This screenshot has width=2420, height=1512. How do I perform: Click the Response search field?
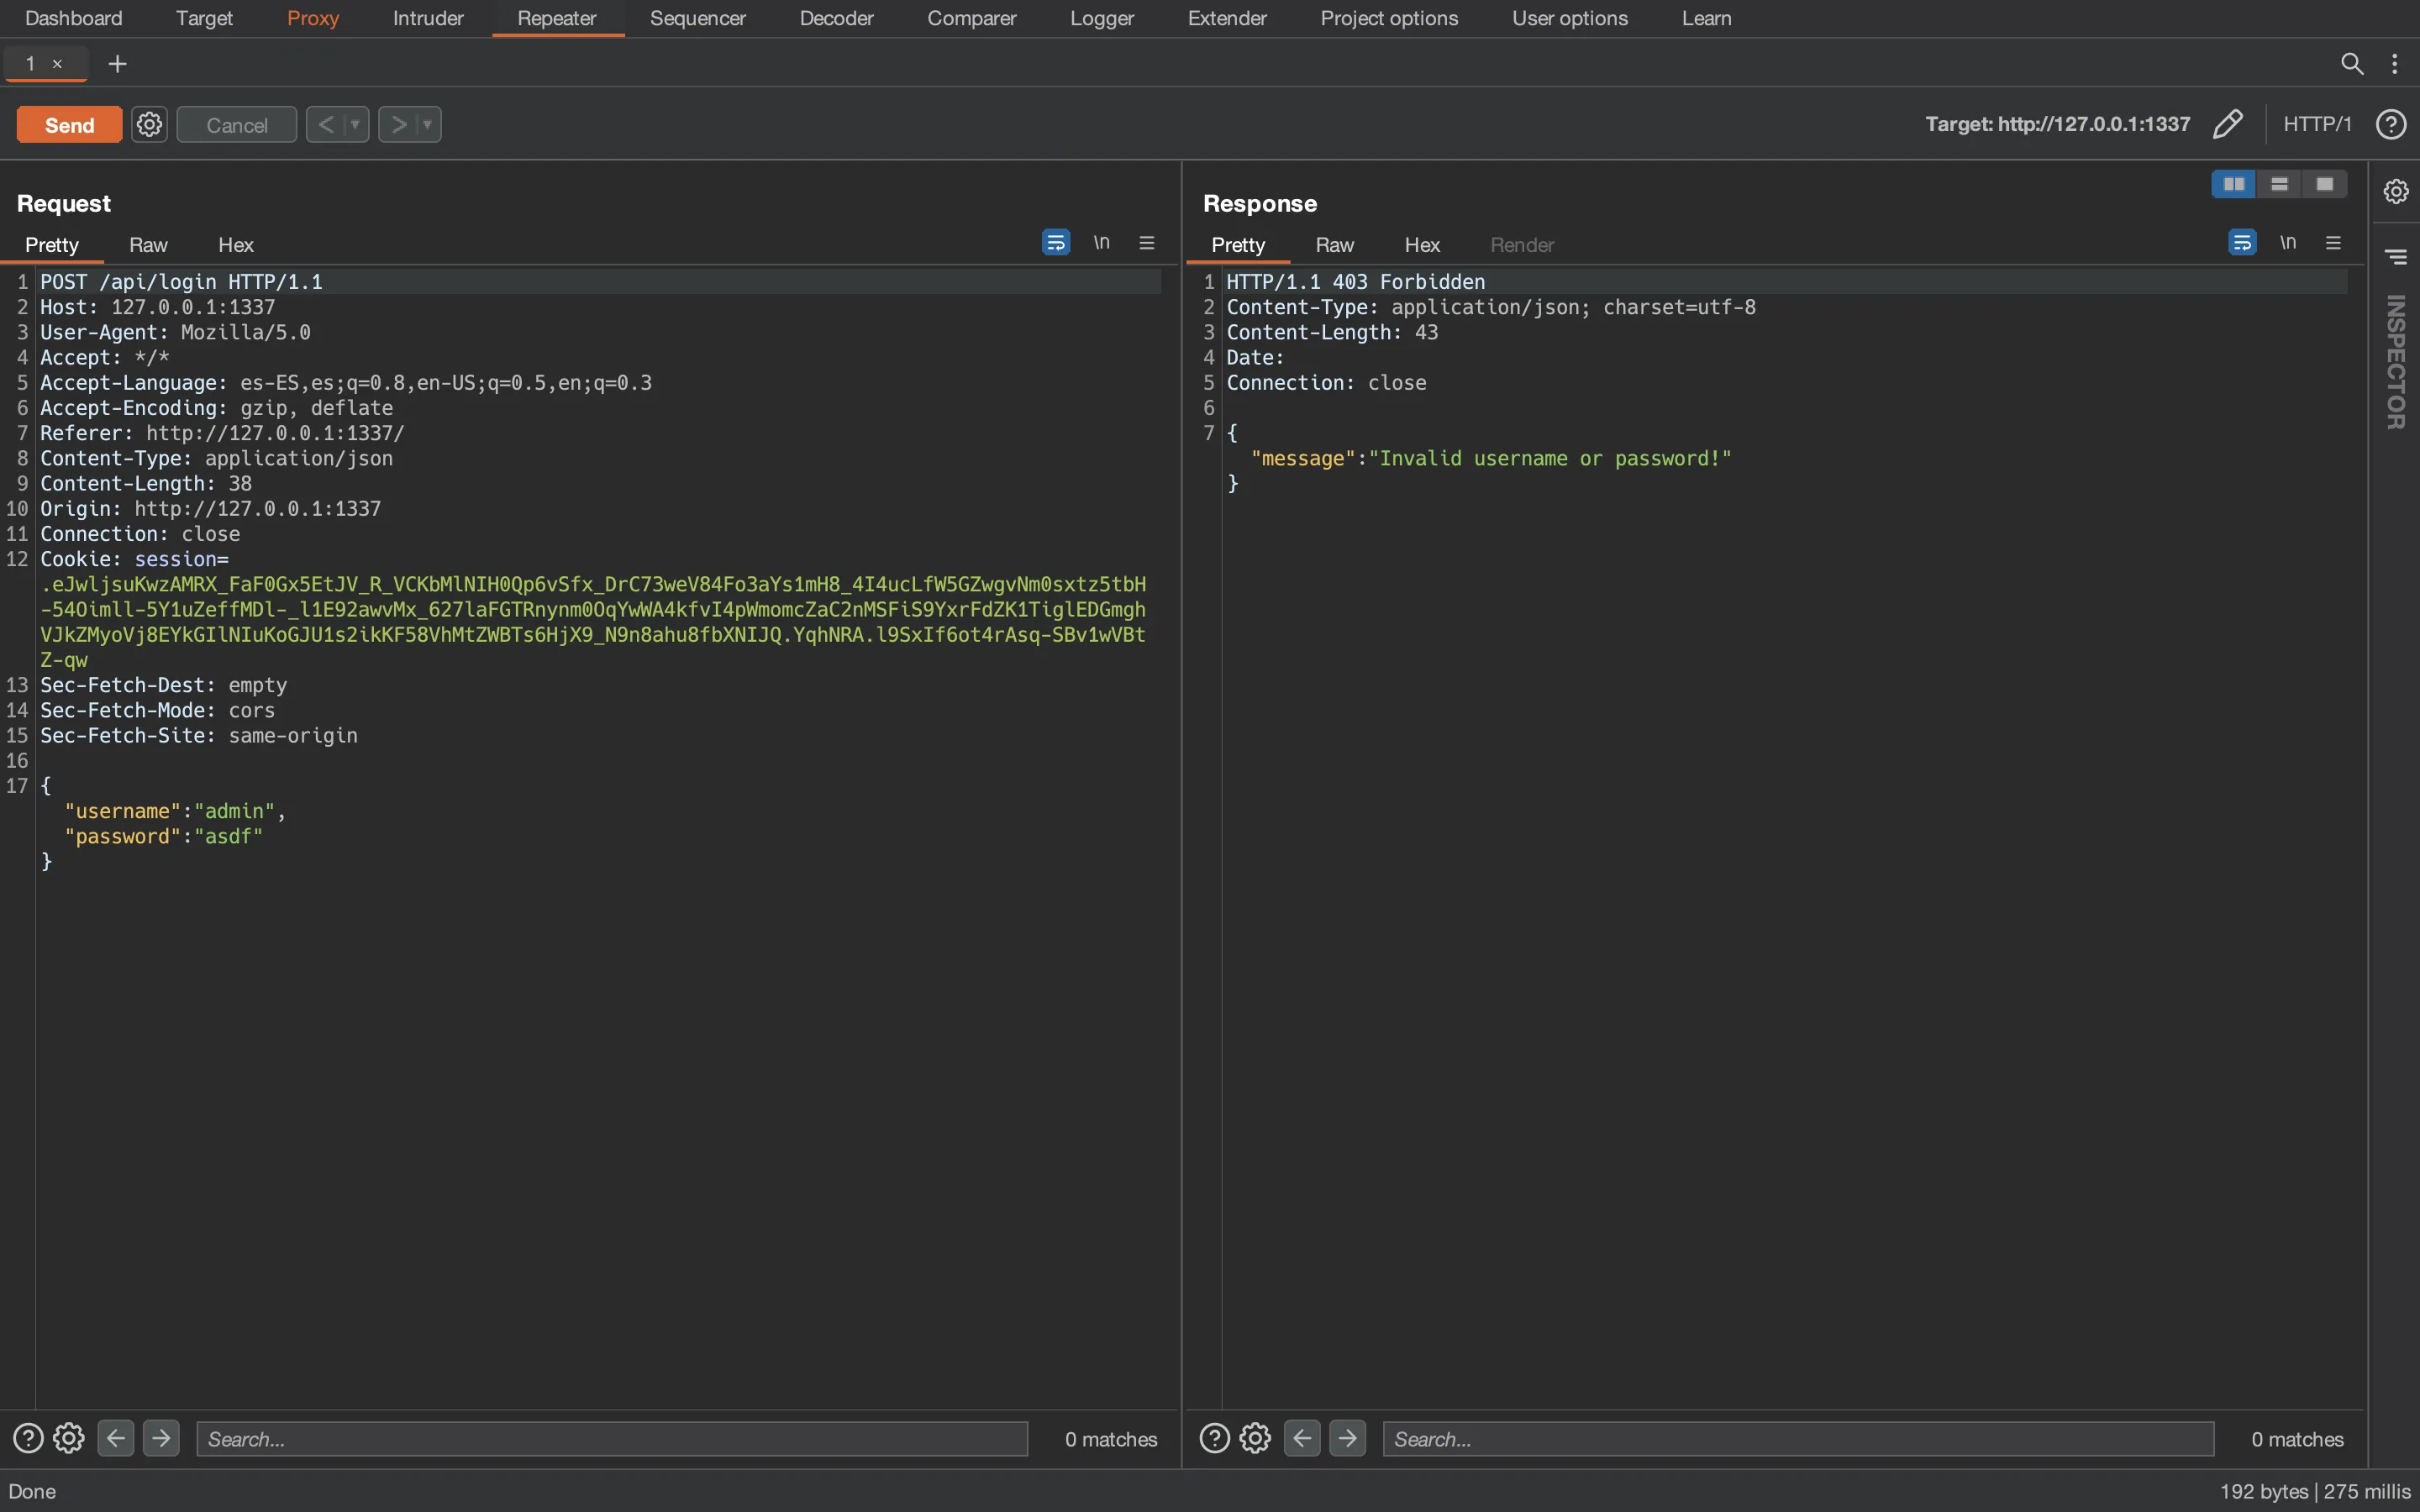coord(1798,1439)
